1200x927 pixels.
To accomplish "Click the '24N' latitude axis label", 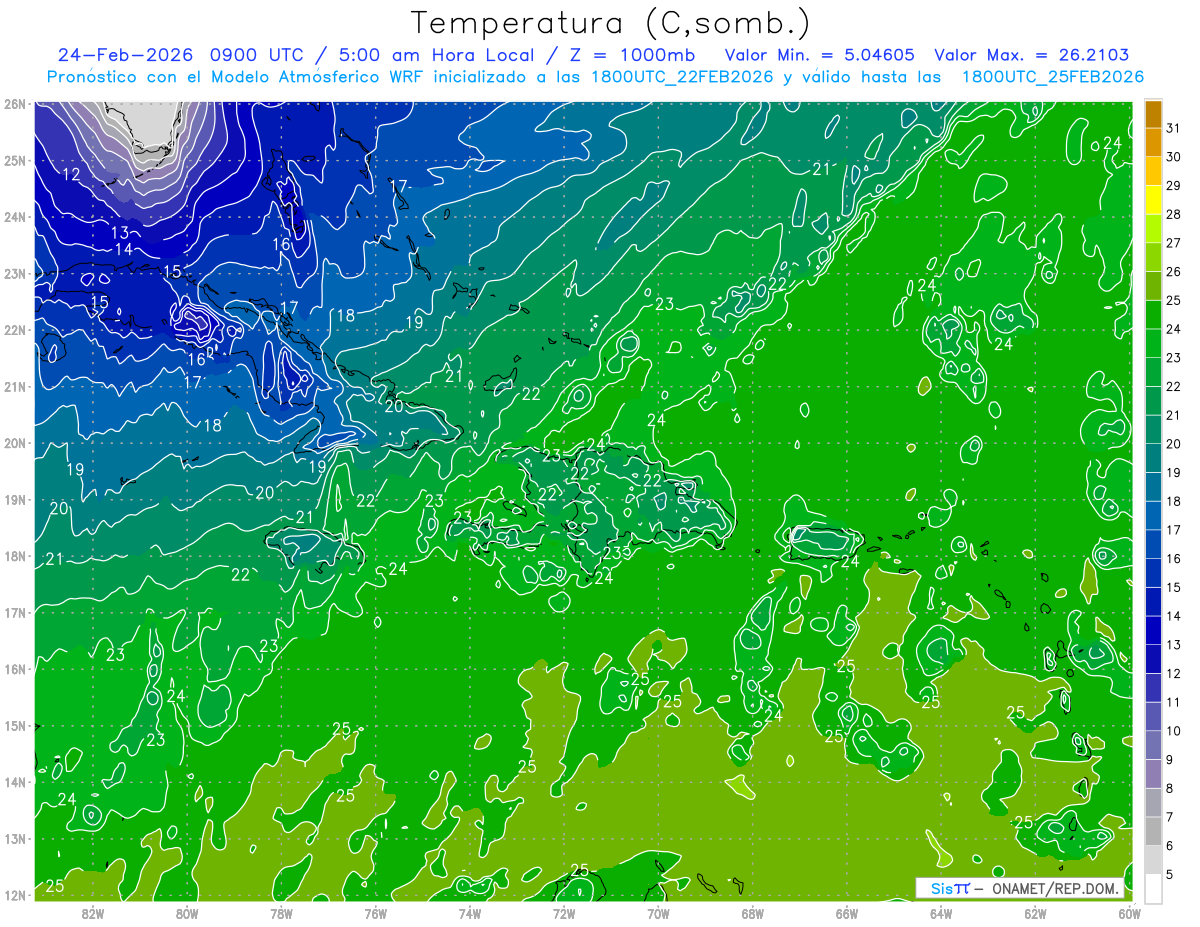I will pyautogui.click(x=14, y=217).
